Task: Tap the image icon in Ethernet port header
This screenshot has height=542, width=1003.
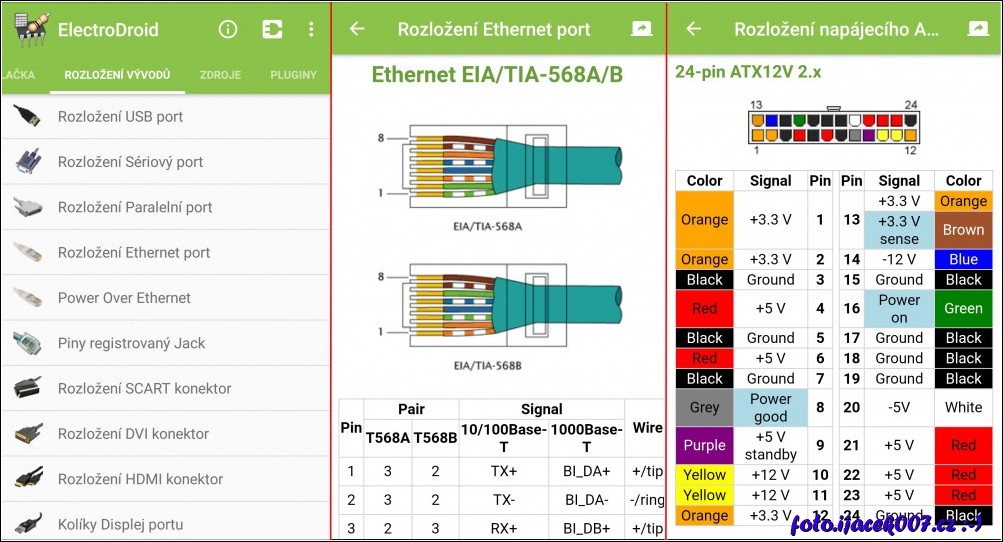Action: (x=641, y=29)
